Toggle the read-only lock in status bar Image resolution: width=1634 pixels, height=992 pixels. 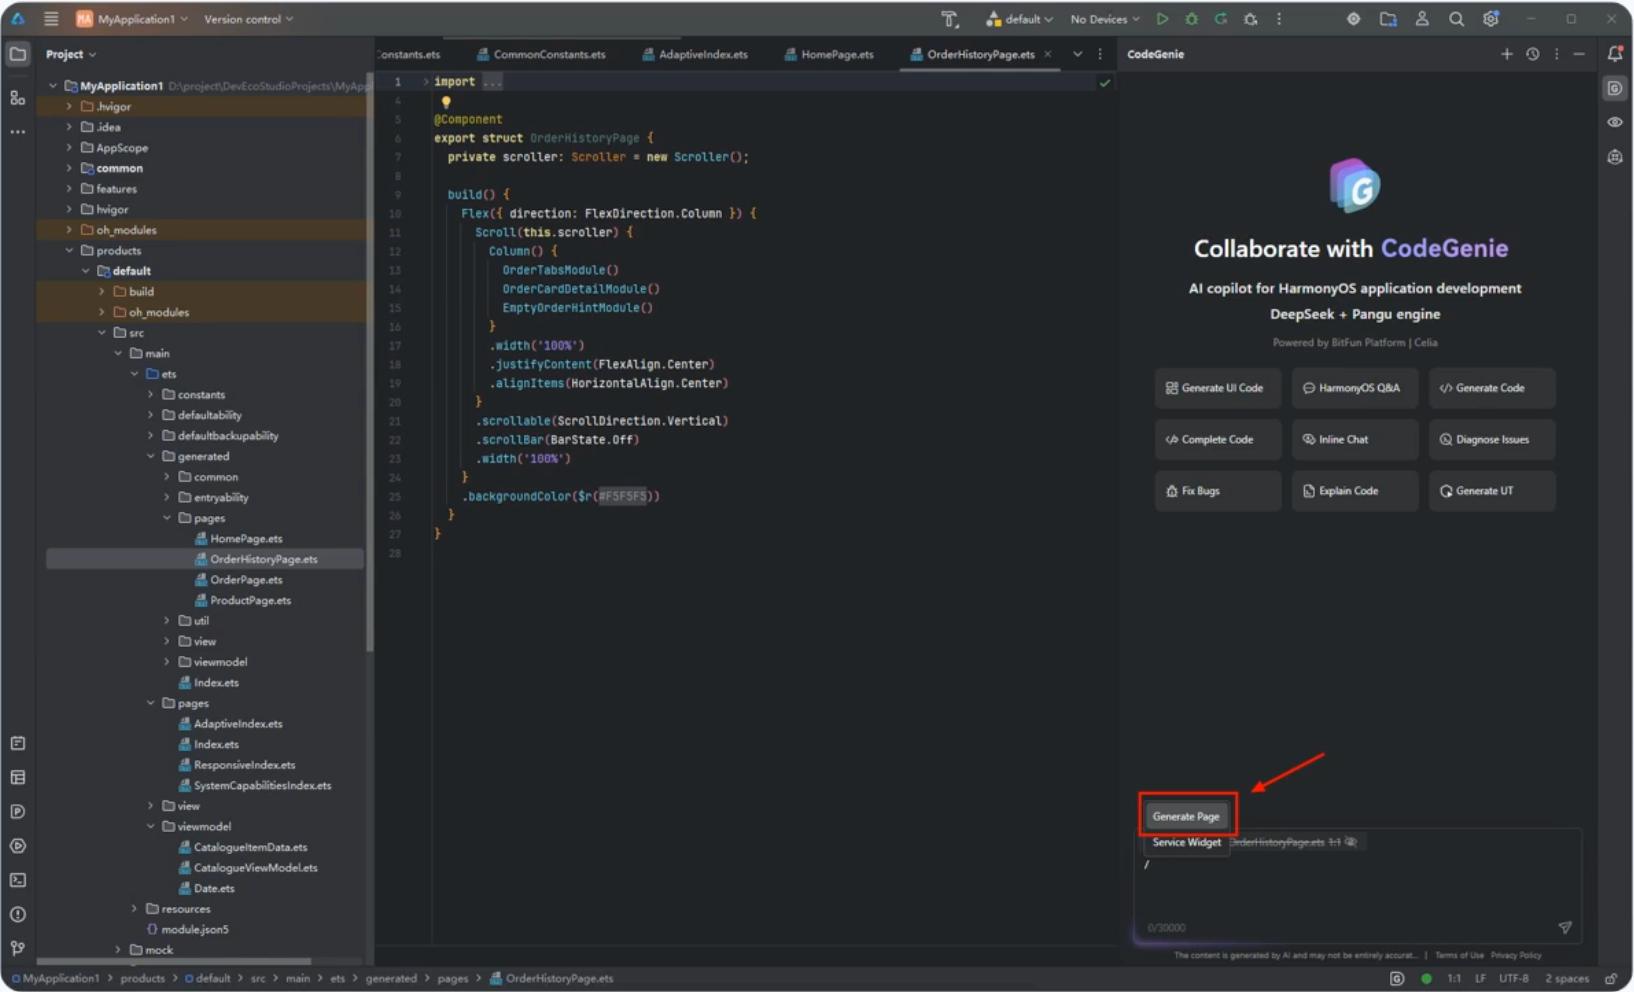coord(1611,979)
